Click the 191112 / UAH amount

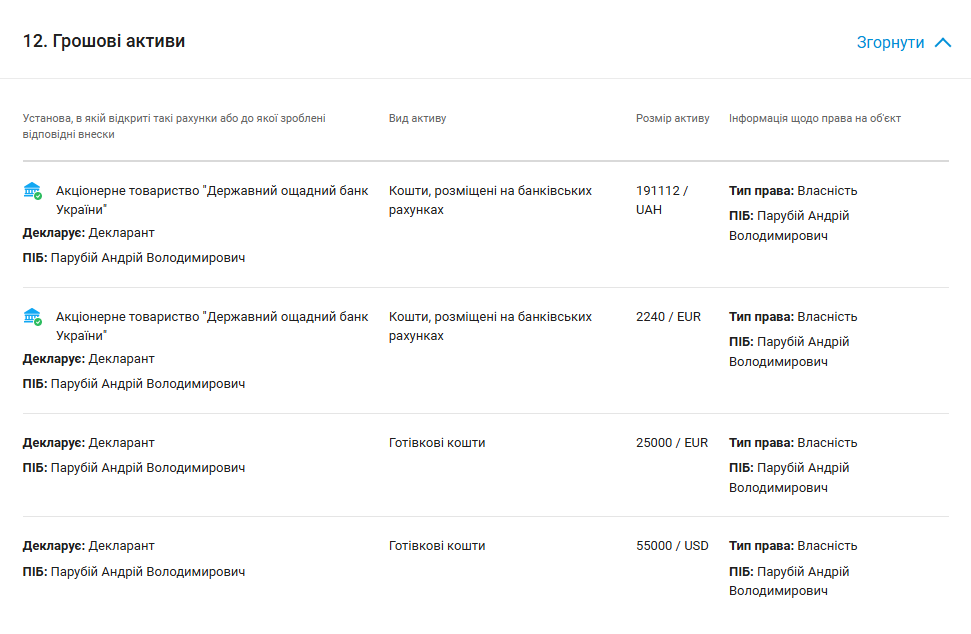click(662, 200)
